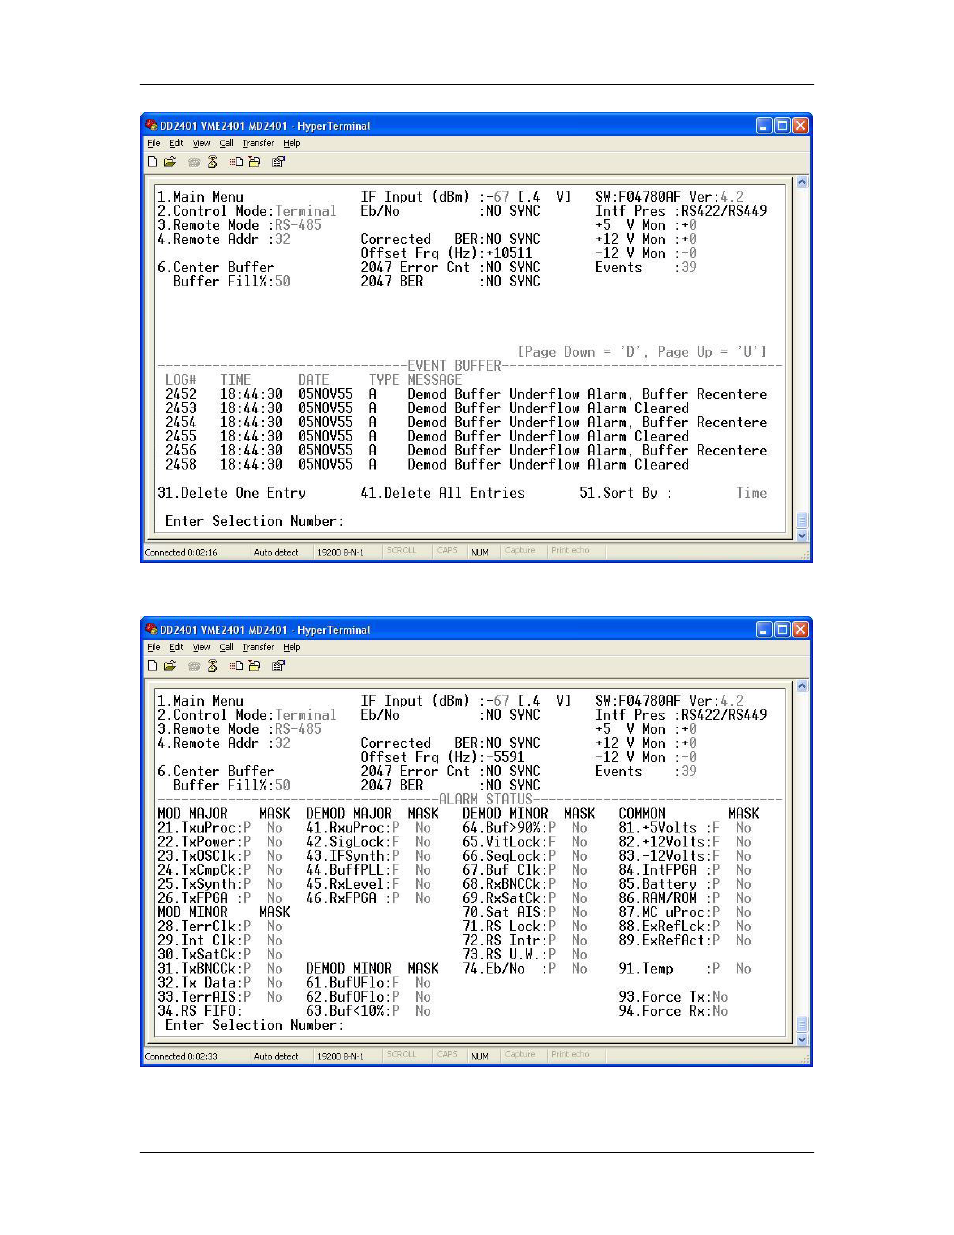Viewport: 954px width, 1235px height.
Task: Click scrollbar up arrow in Alarm Status window
Action: click(x=801, y=687)
